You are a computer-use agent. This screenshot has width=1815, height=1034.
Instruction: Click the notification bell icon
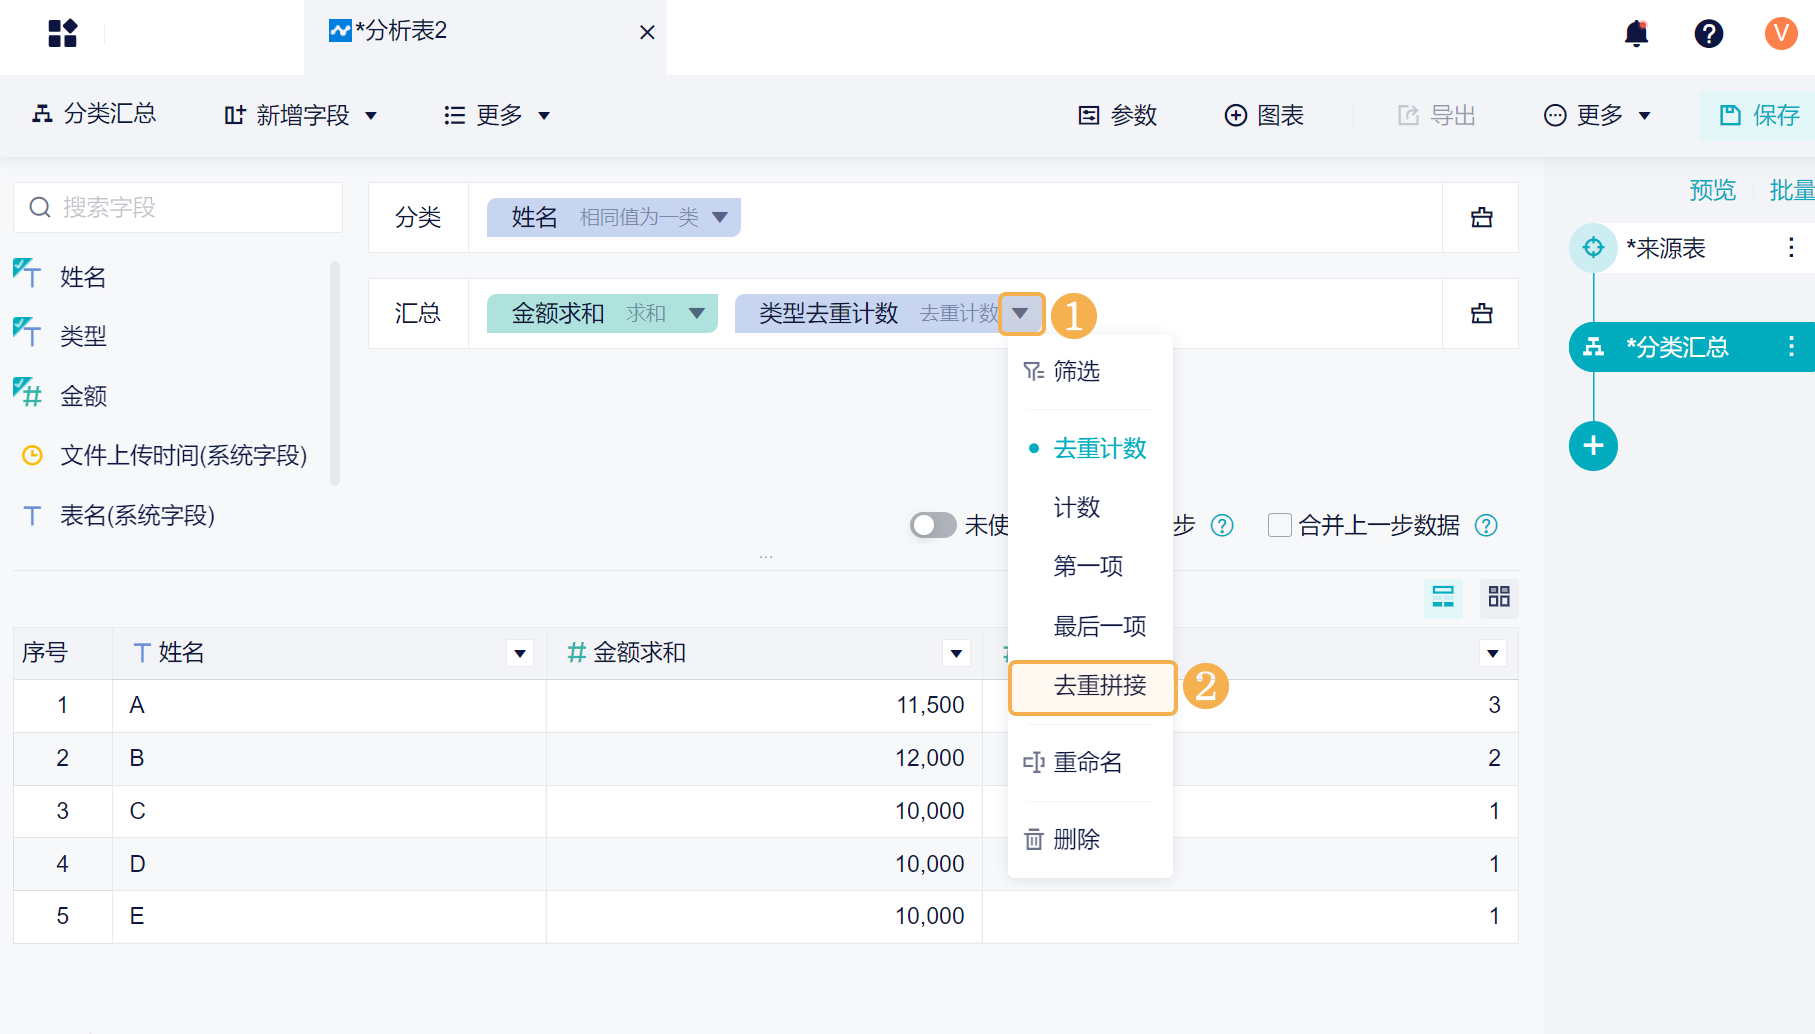click(1636, 34)
